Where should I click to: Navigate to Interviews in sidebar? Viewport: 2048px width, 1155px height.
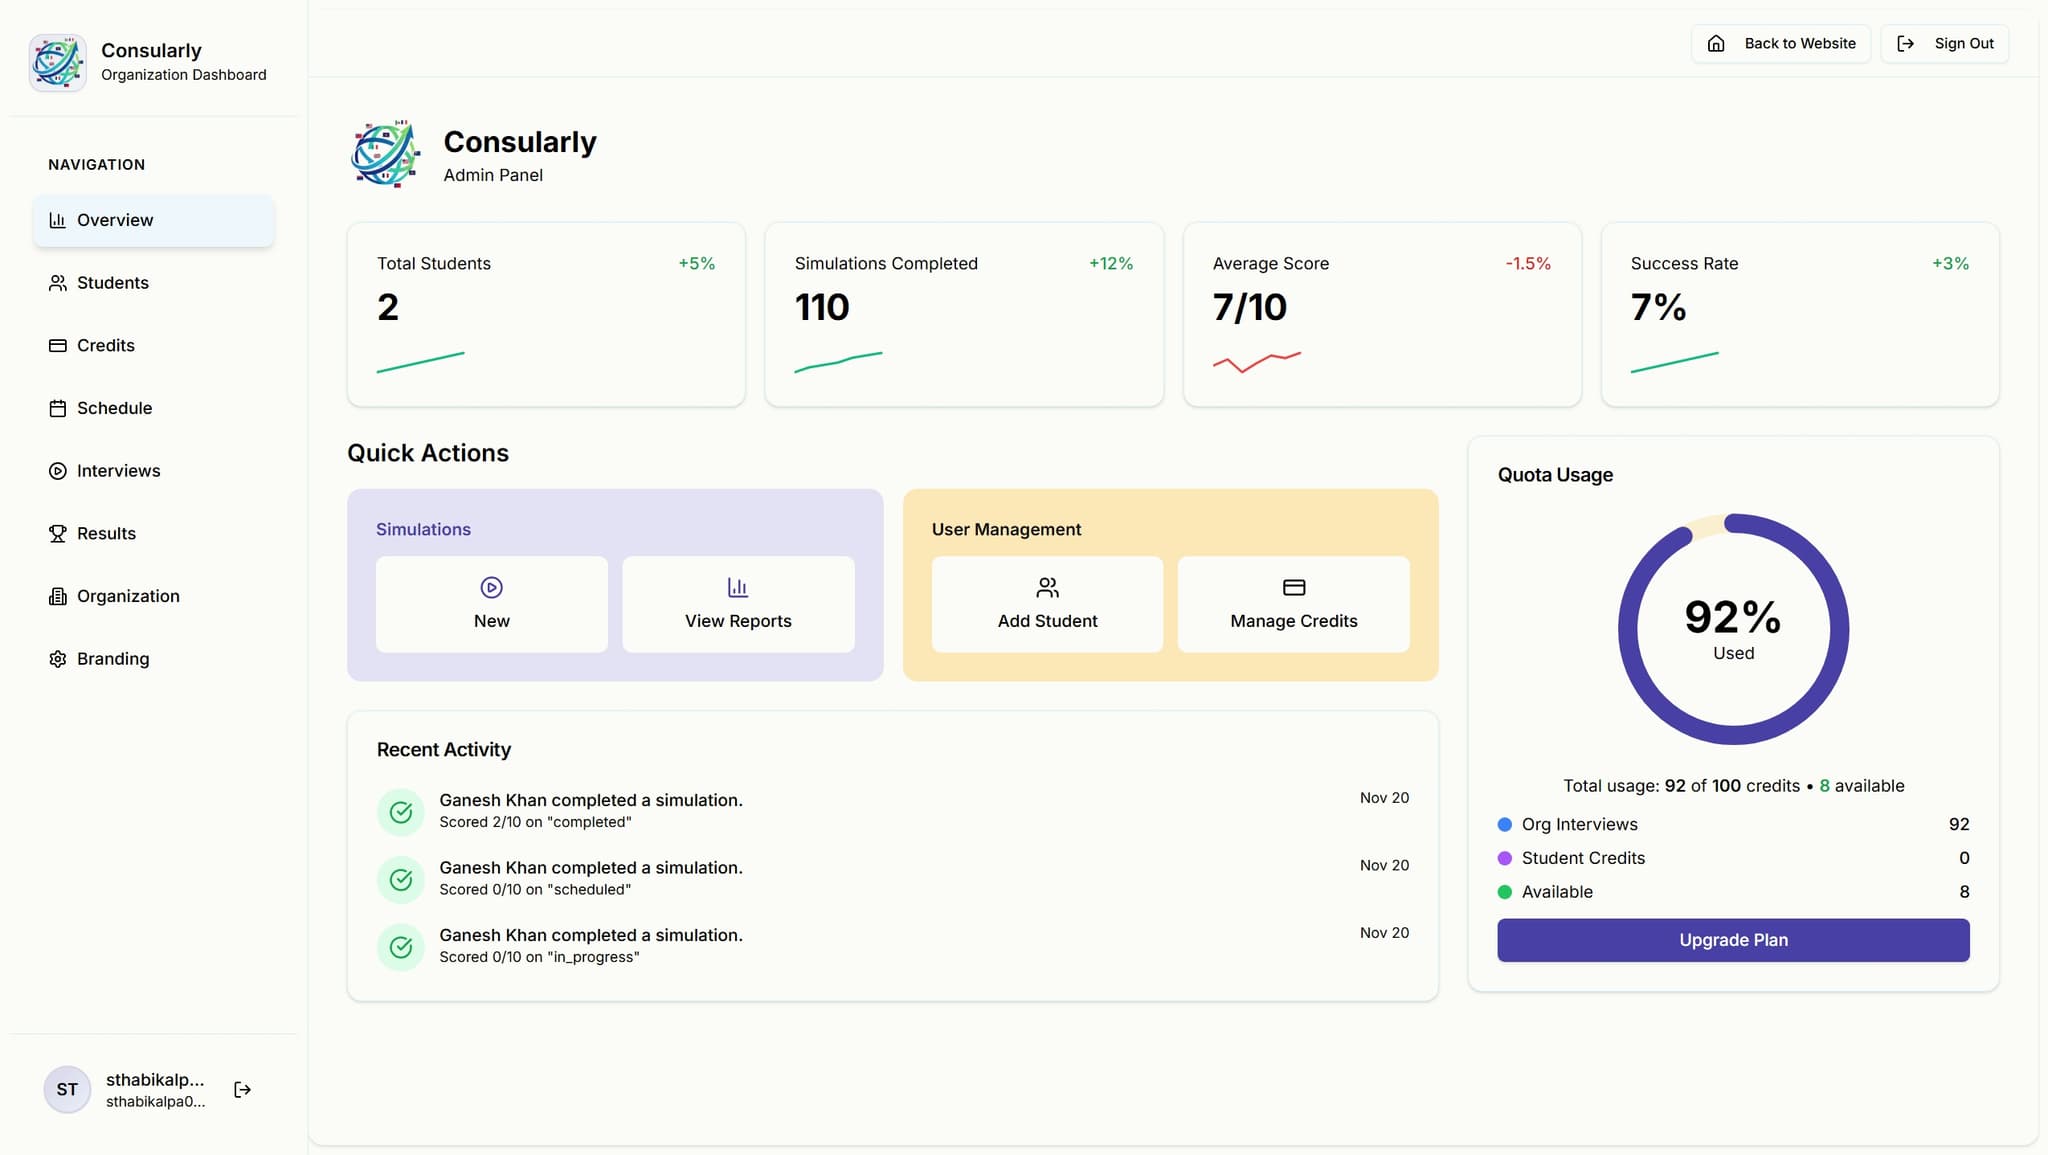tap(118, 471)
